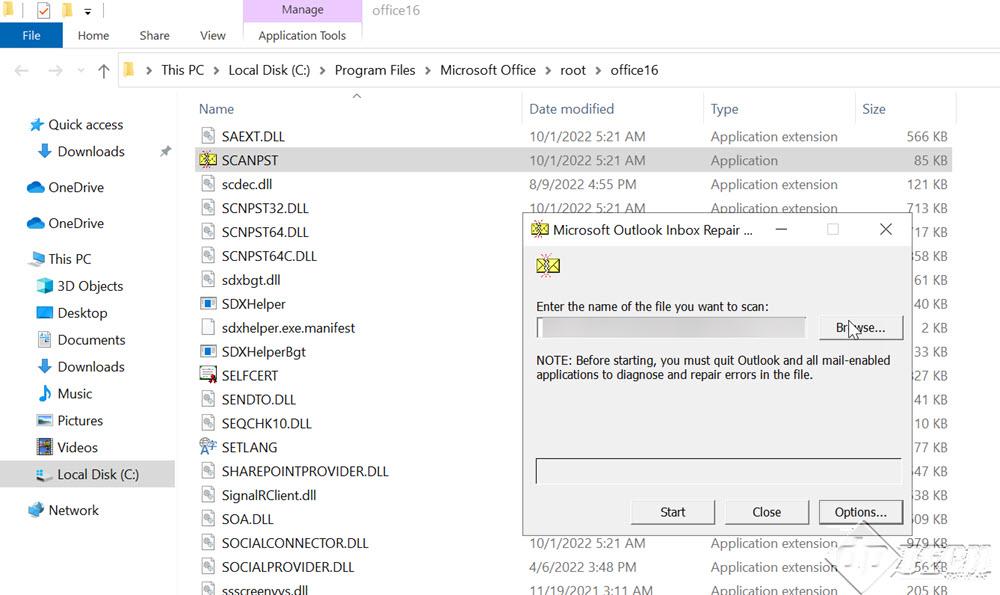Viewport: 1000px width, 595px height.
Task: Select sdxbgt.dll in the file list
Action: [x=251, y=280]
